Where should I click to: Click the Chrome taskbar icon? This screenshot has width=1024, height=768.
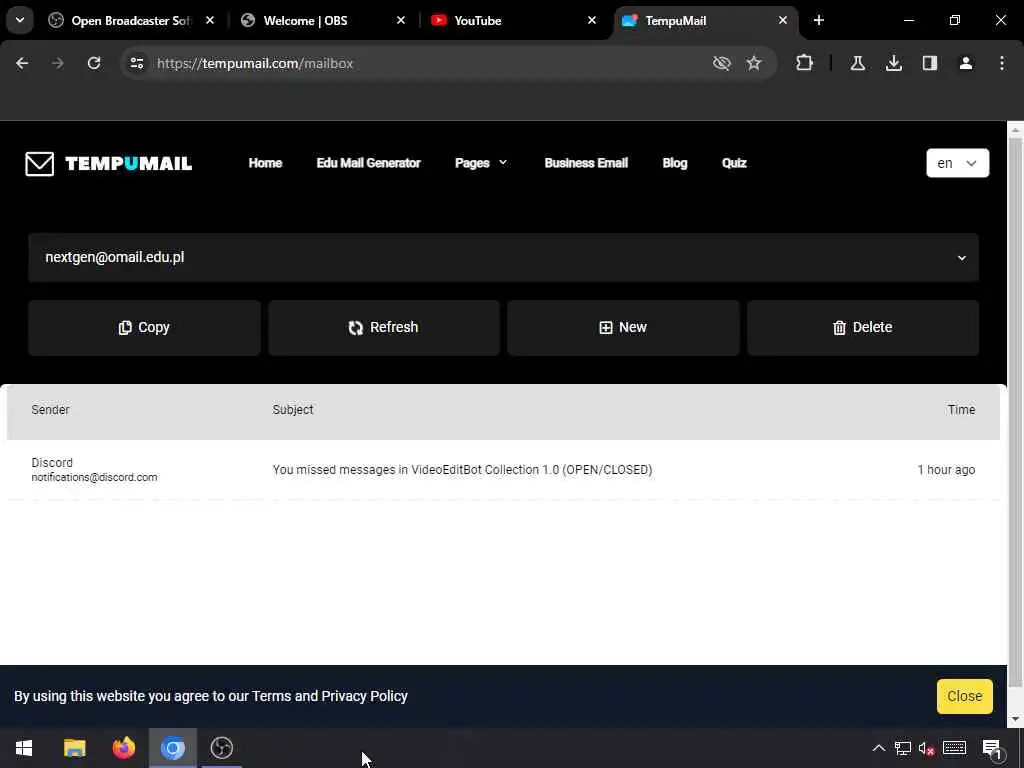pos(173,748)
